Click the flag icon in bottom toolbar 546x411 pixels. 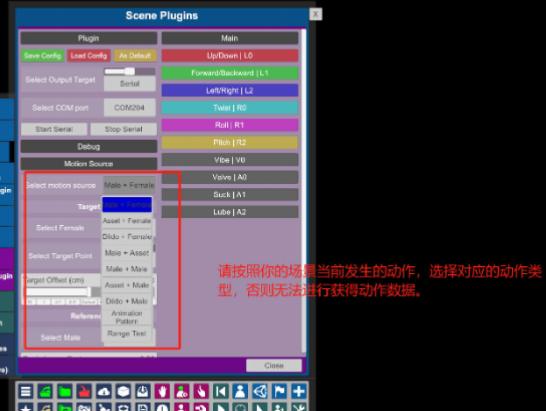point(279,391)
